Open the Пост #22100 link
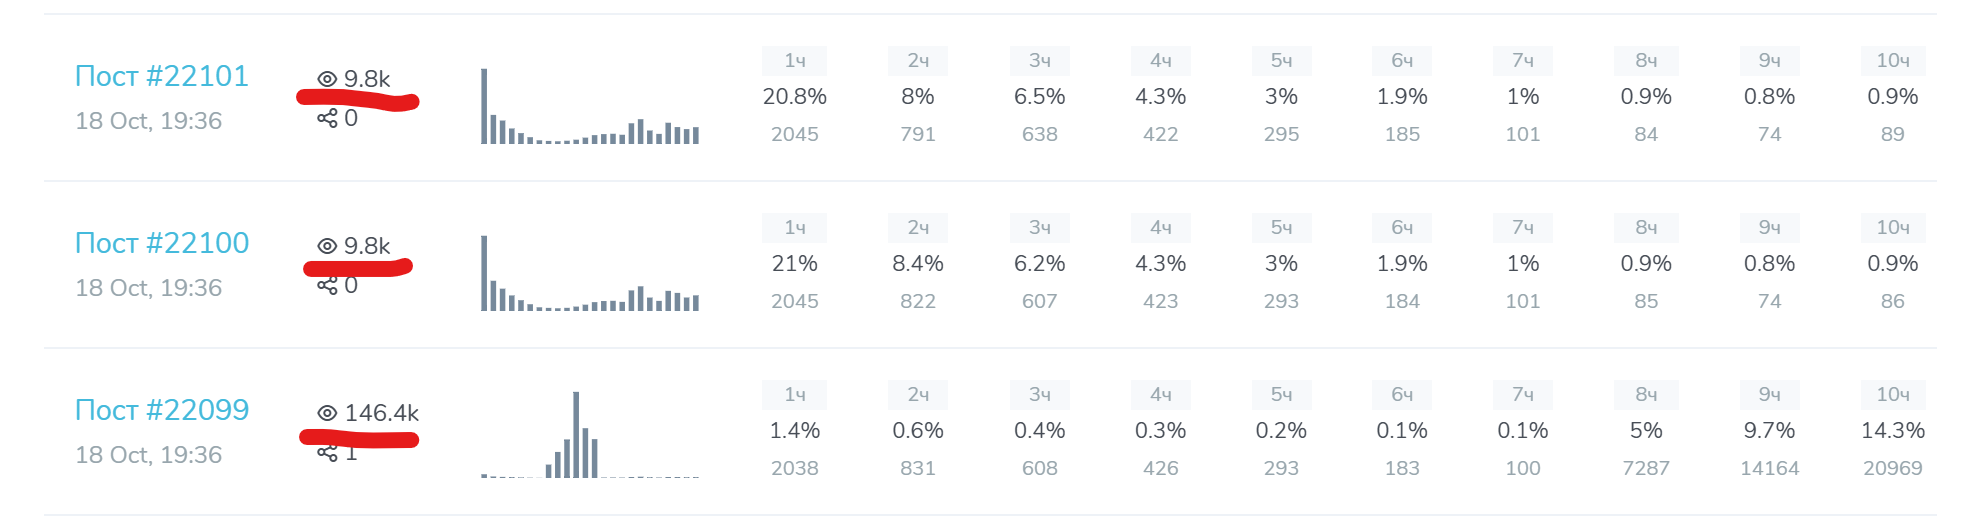Viewport: 1978px width, 532px height. coord(162,243)
